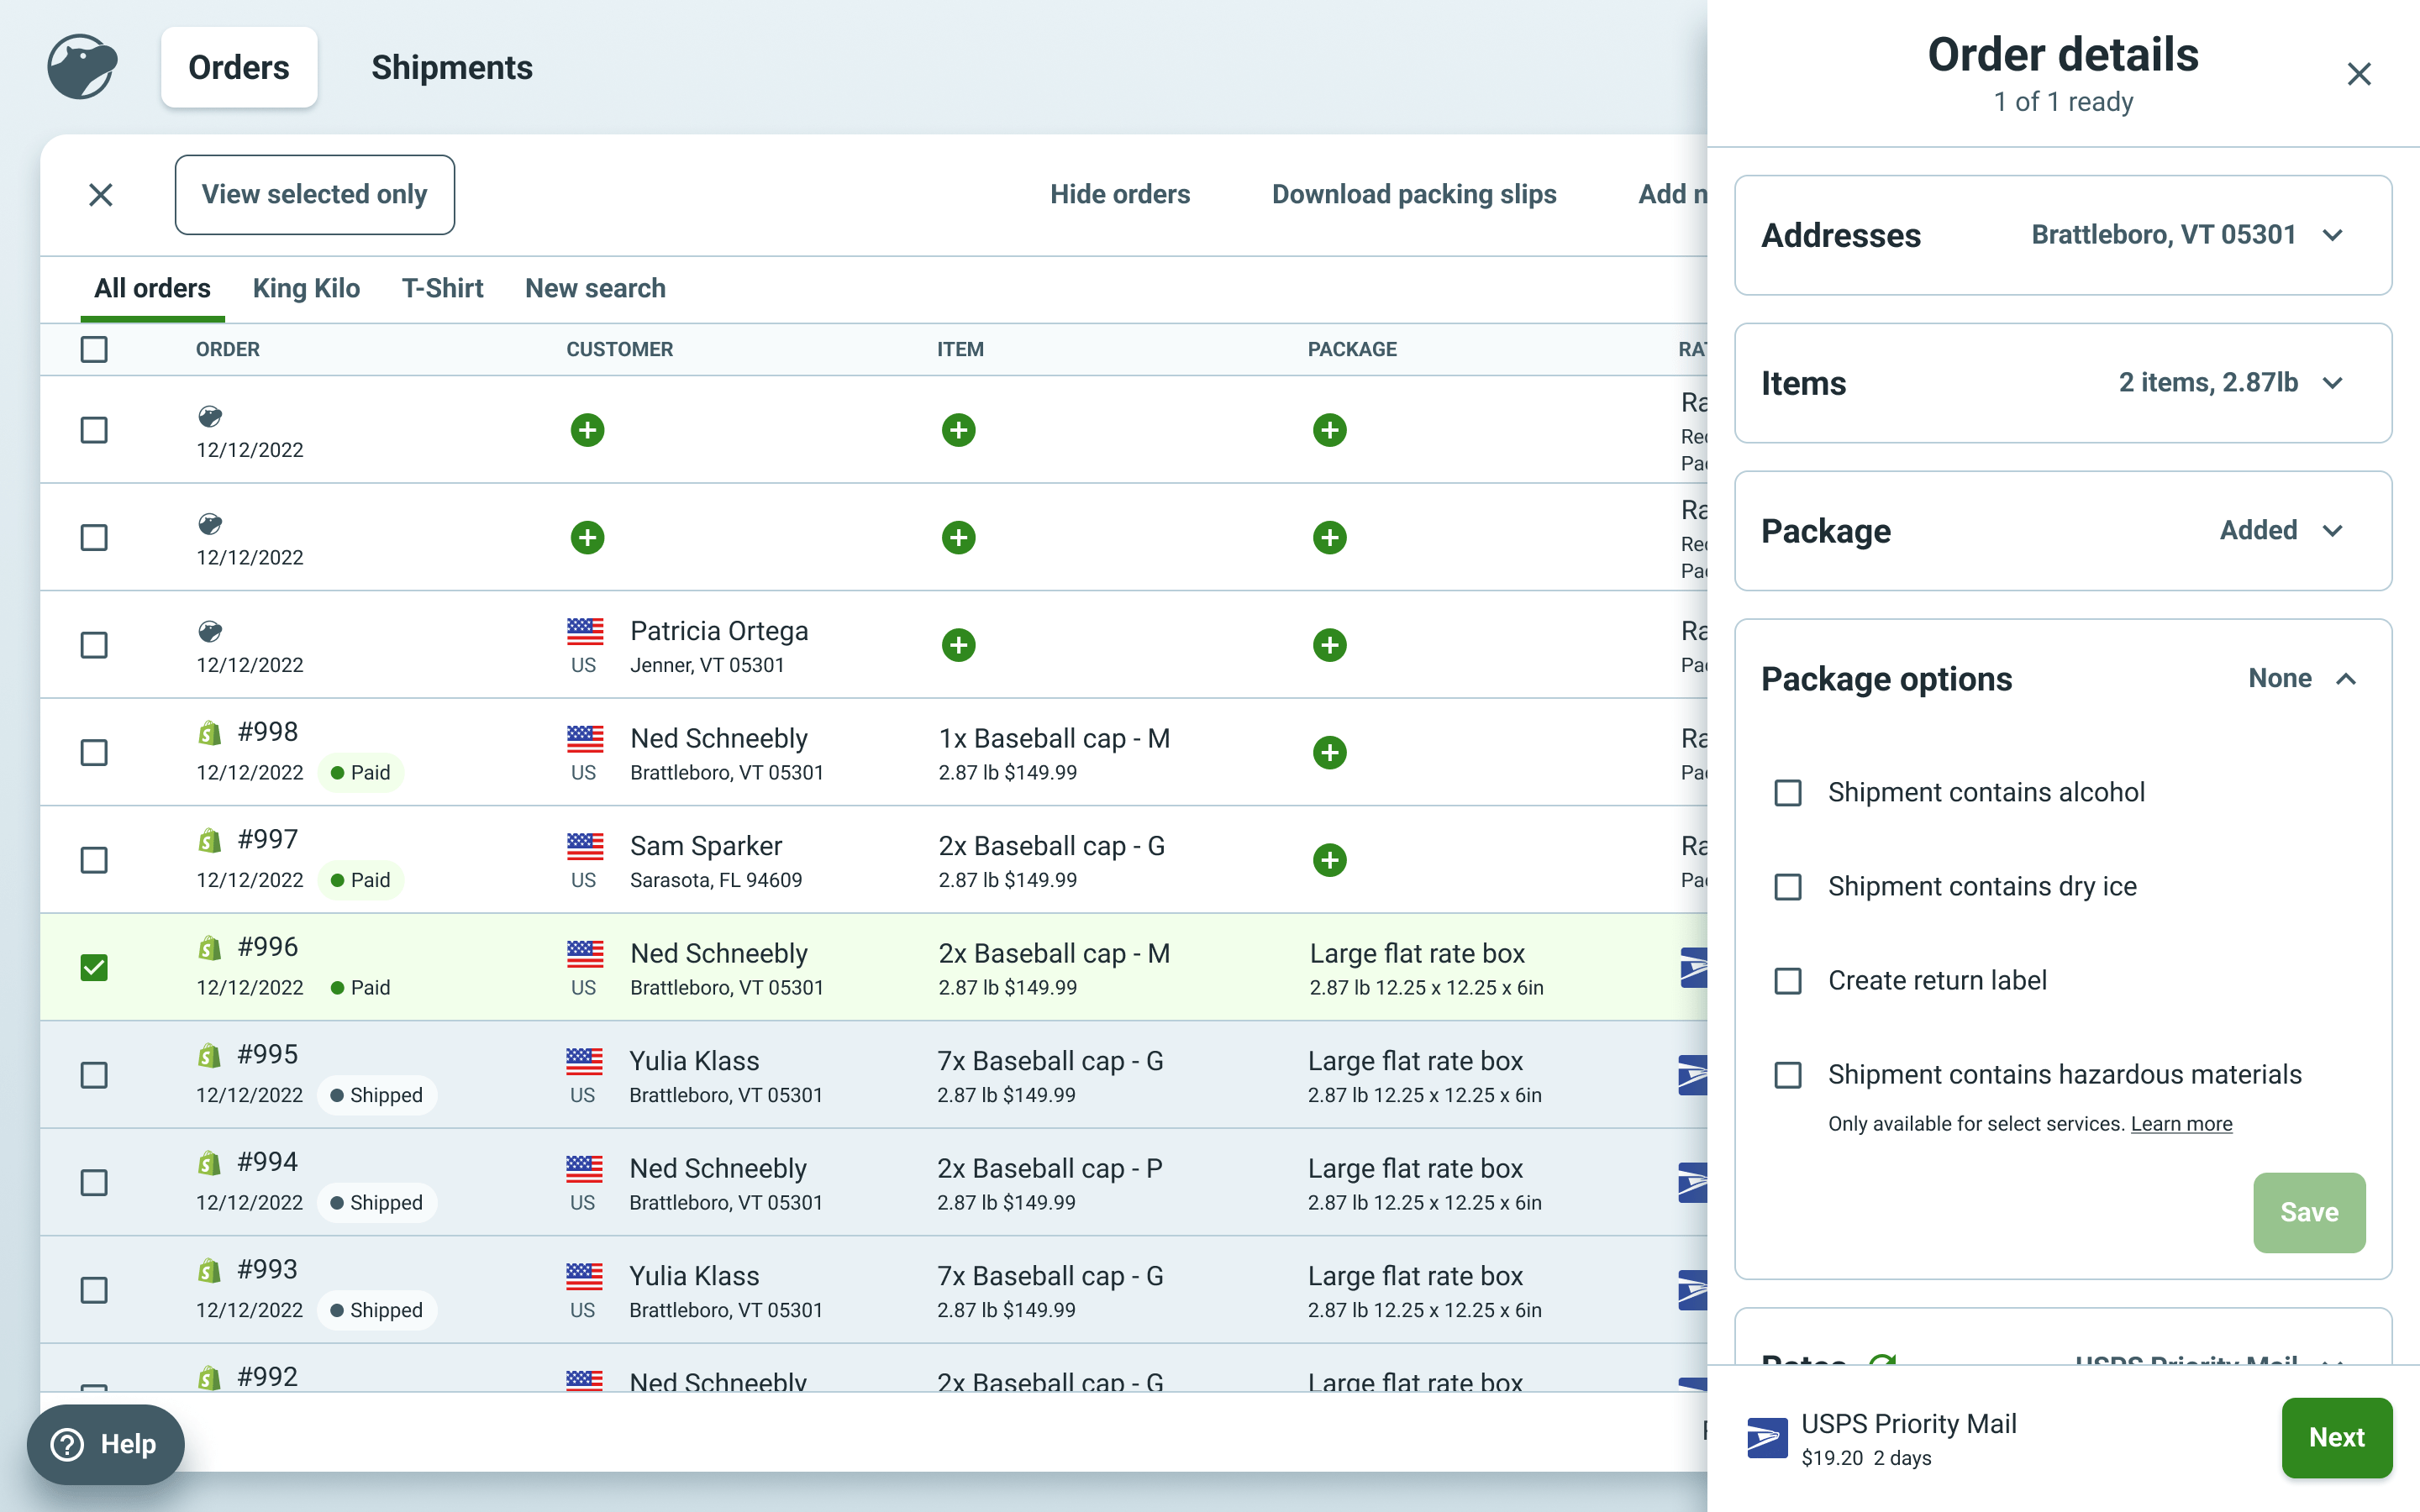Open the Learn more link
The image size is (2420, 1512).
pyautogui.click(x=2181, y=1124)
